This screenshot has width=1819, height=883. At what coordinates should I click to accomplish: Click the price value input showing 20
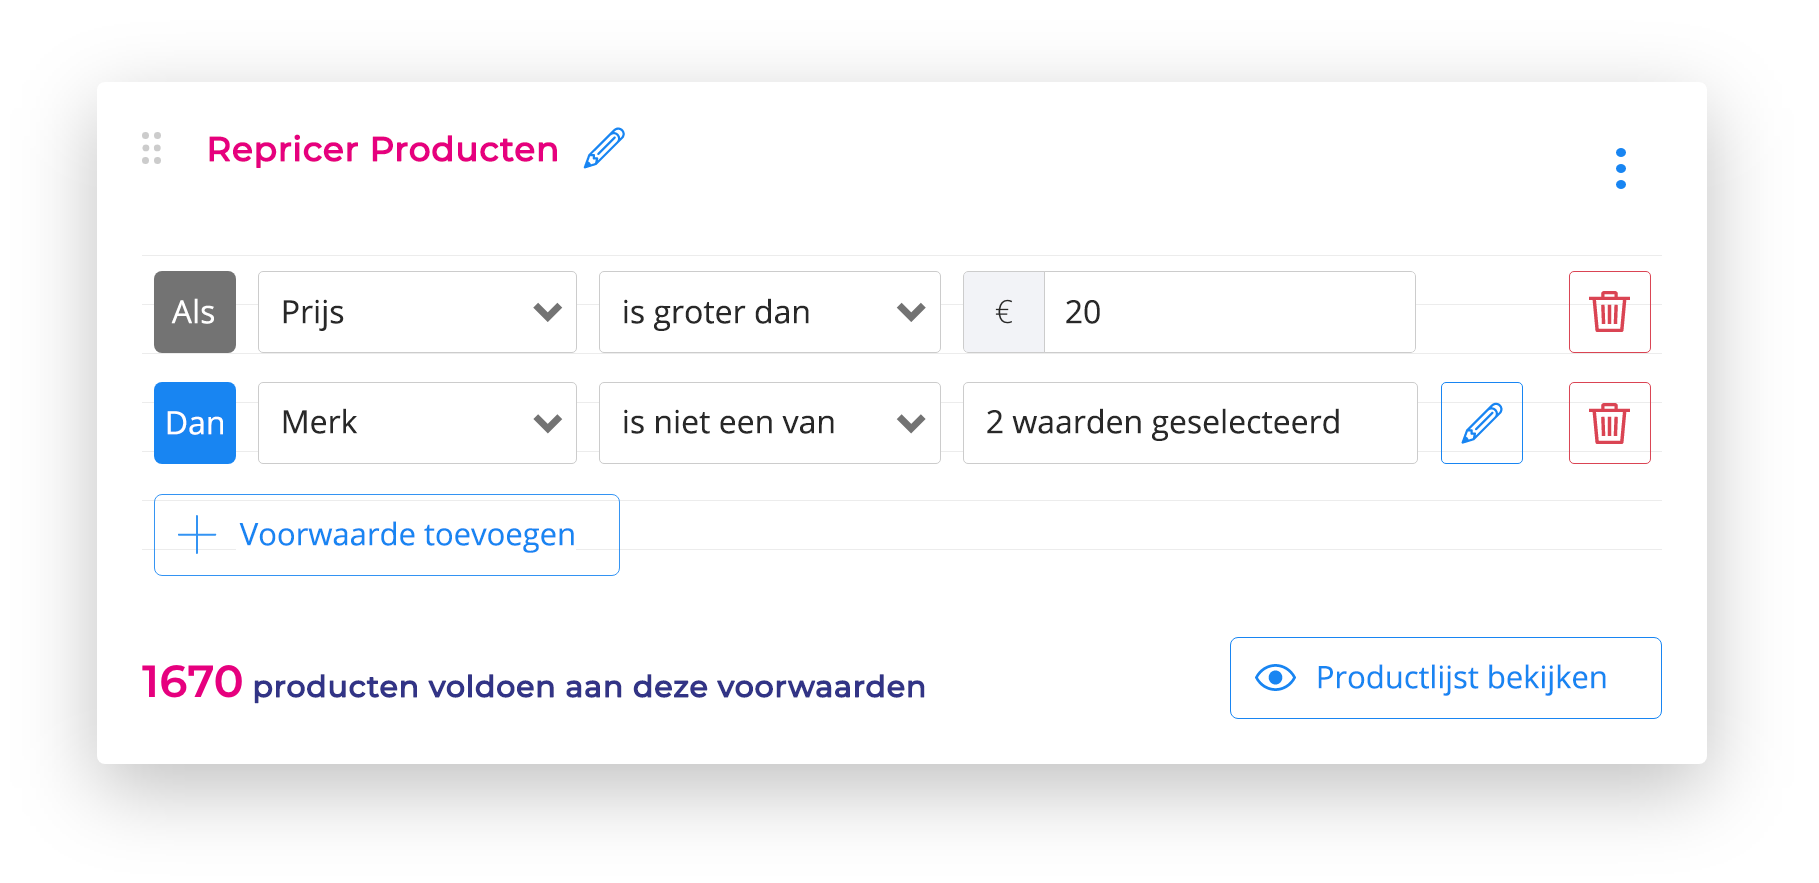pos(1228,312)
